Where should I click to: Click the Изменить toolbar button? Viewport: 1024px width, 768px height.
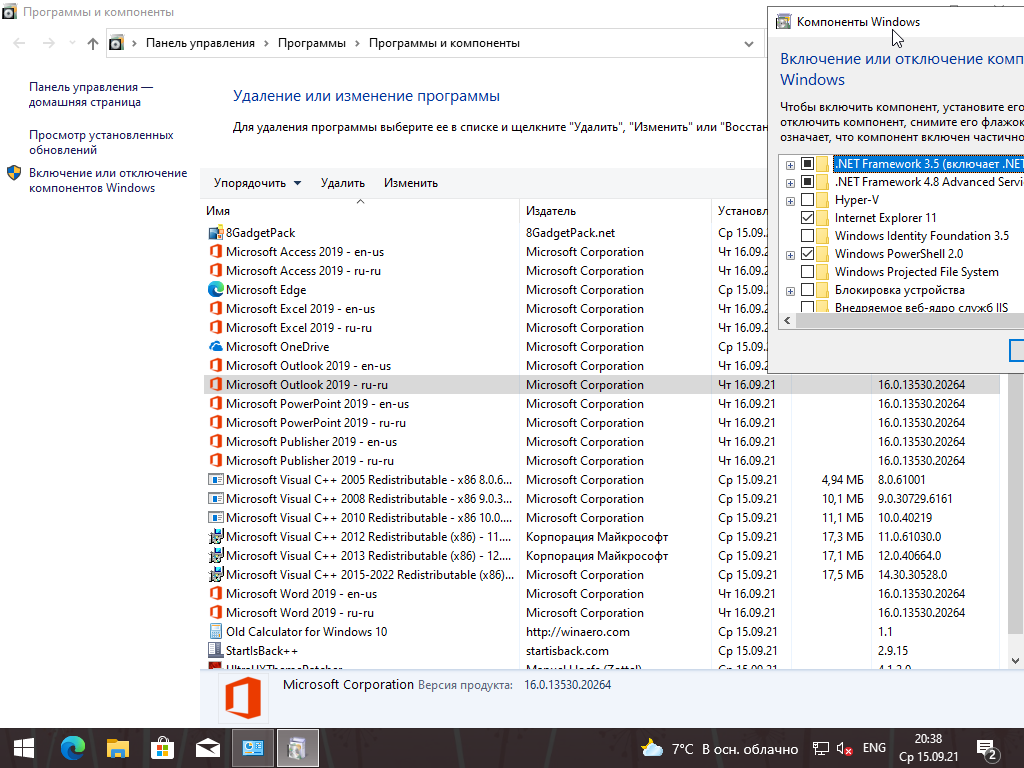click(411, 183)
